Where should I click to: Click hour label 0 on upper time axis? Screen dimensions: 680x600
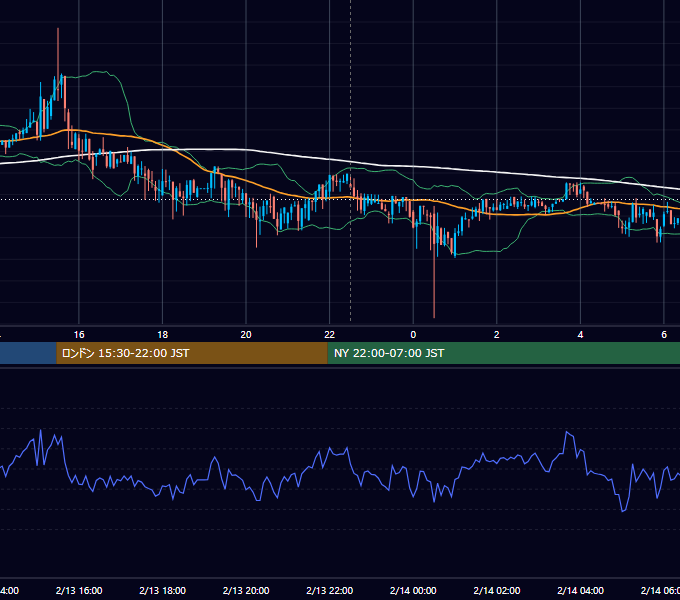[413, 335]
